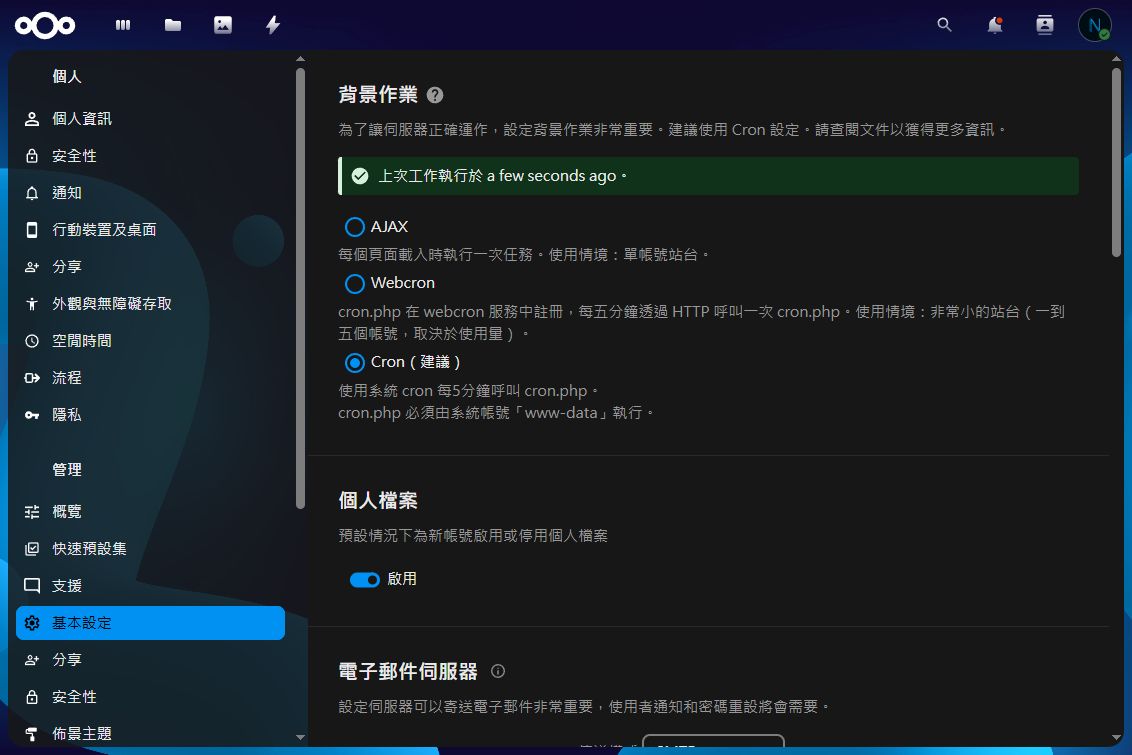This screenshot has height=755, width=1132.
Task: Click chat icon next to 支援
Action: (32, 585)
